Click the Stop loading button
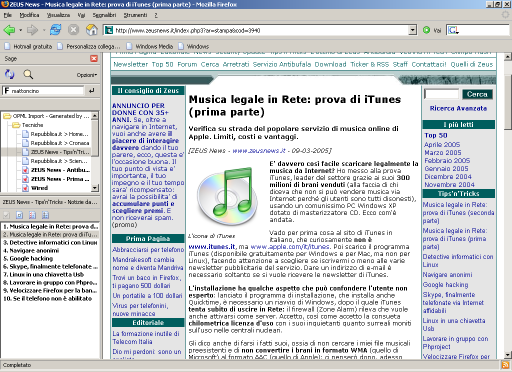The height and width of the screenshot is (372, 512). pos(73,30)
